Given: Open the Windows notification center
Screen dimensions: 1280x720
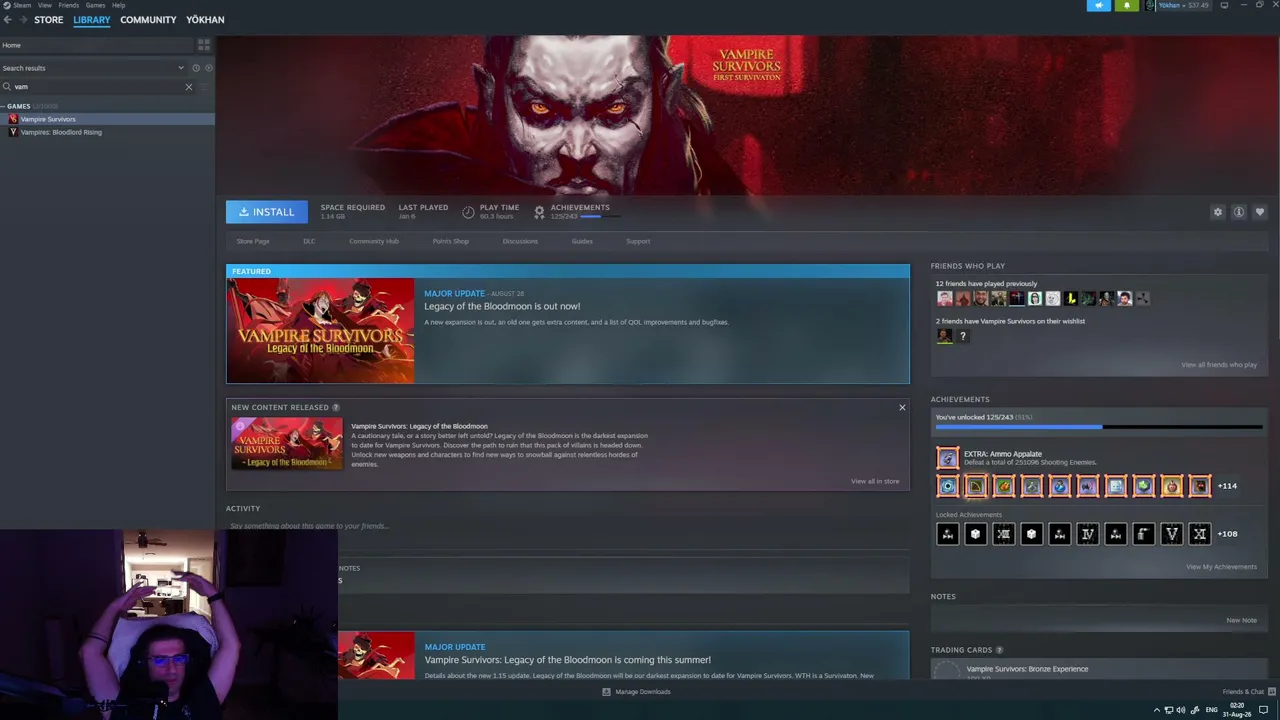Looking at the screenshot, I should coord(1263,710).
